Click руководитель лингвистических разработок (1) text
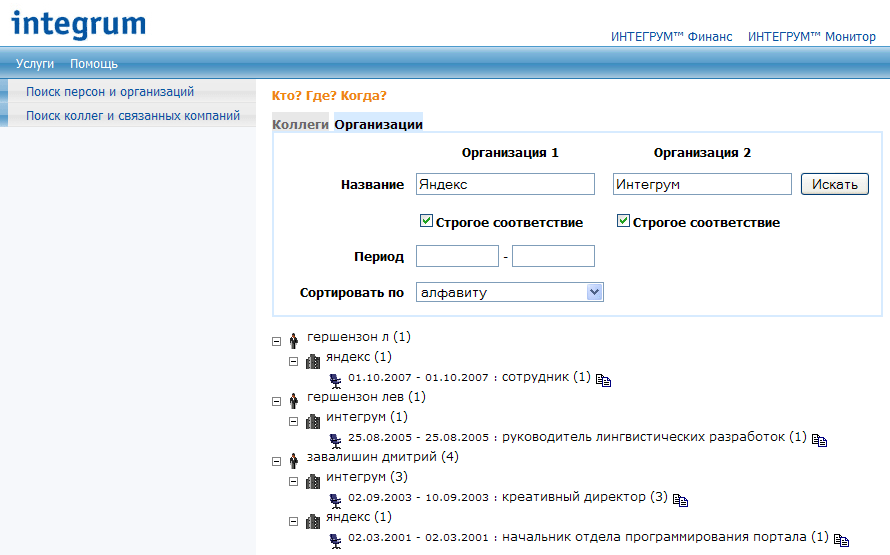Screen dimensions: 890x555 [x=654, y=437]
